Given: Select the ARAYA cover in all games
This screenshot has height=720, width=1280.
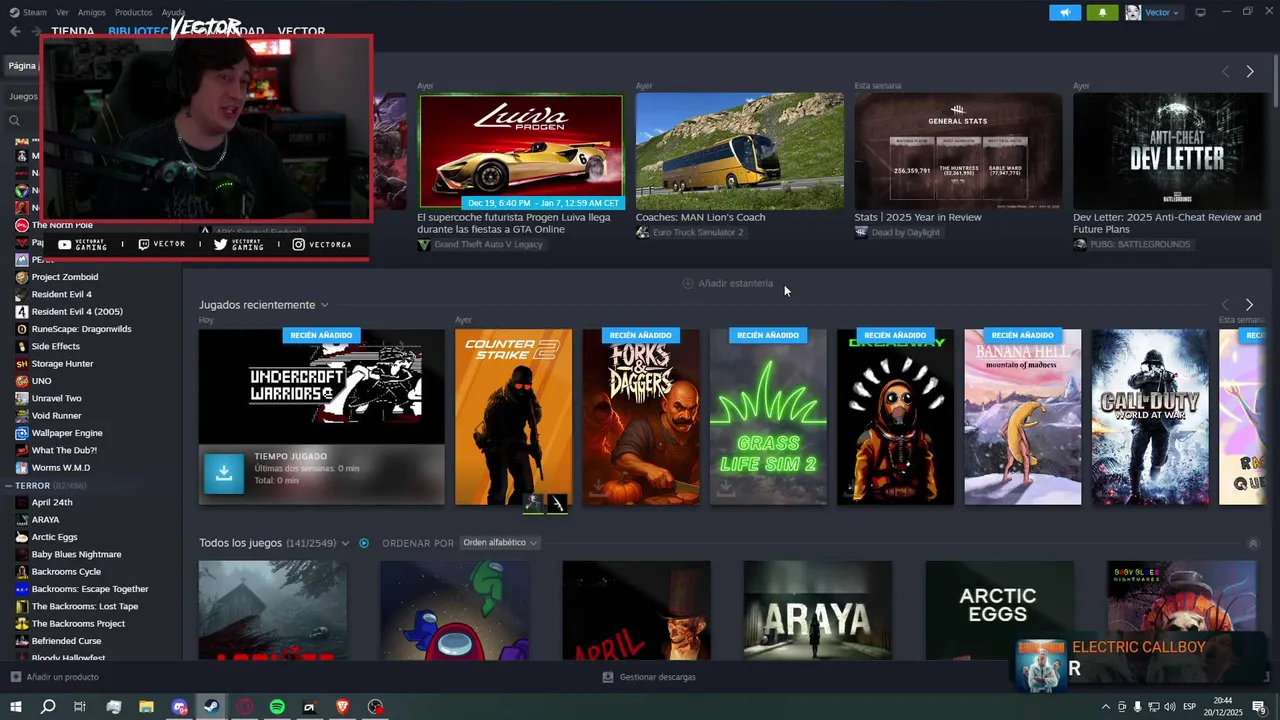Looking at the screenshot, I should pos(818,610).
